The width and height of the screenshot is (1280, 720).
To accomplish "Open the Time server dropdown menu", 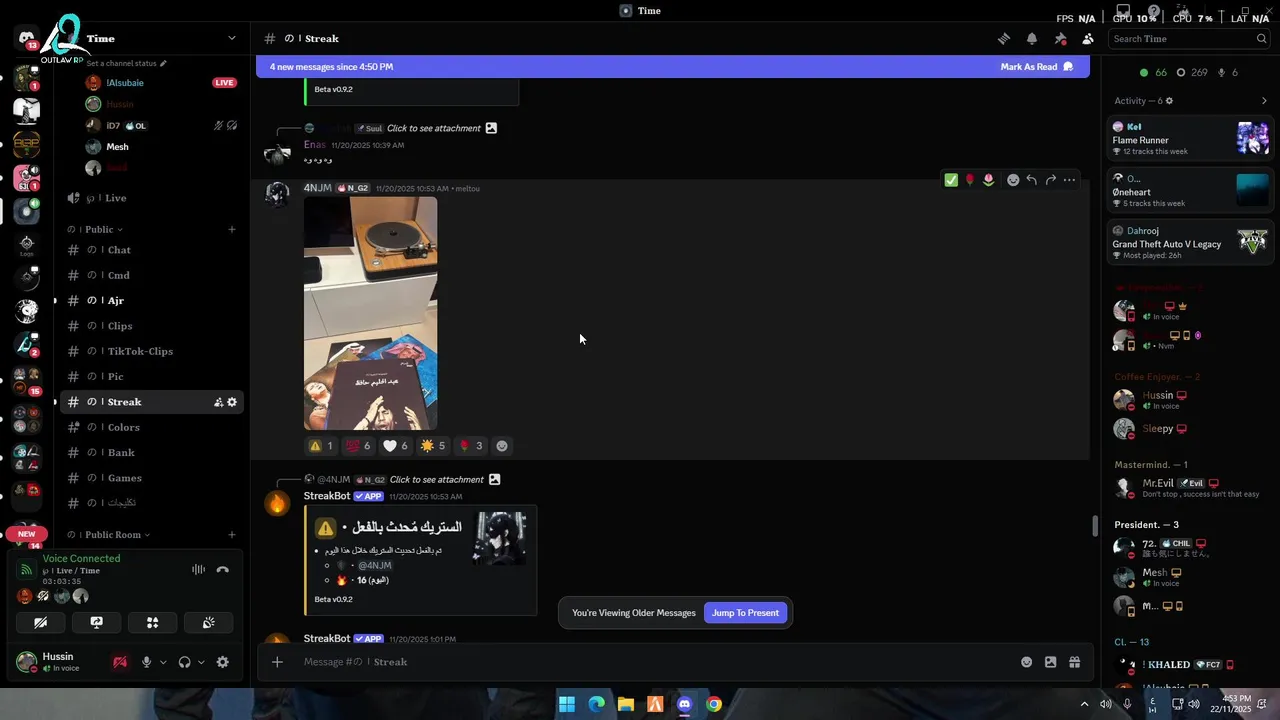I will click(x=232, y=38).
